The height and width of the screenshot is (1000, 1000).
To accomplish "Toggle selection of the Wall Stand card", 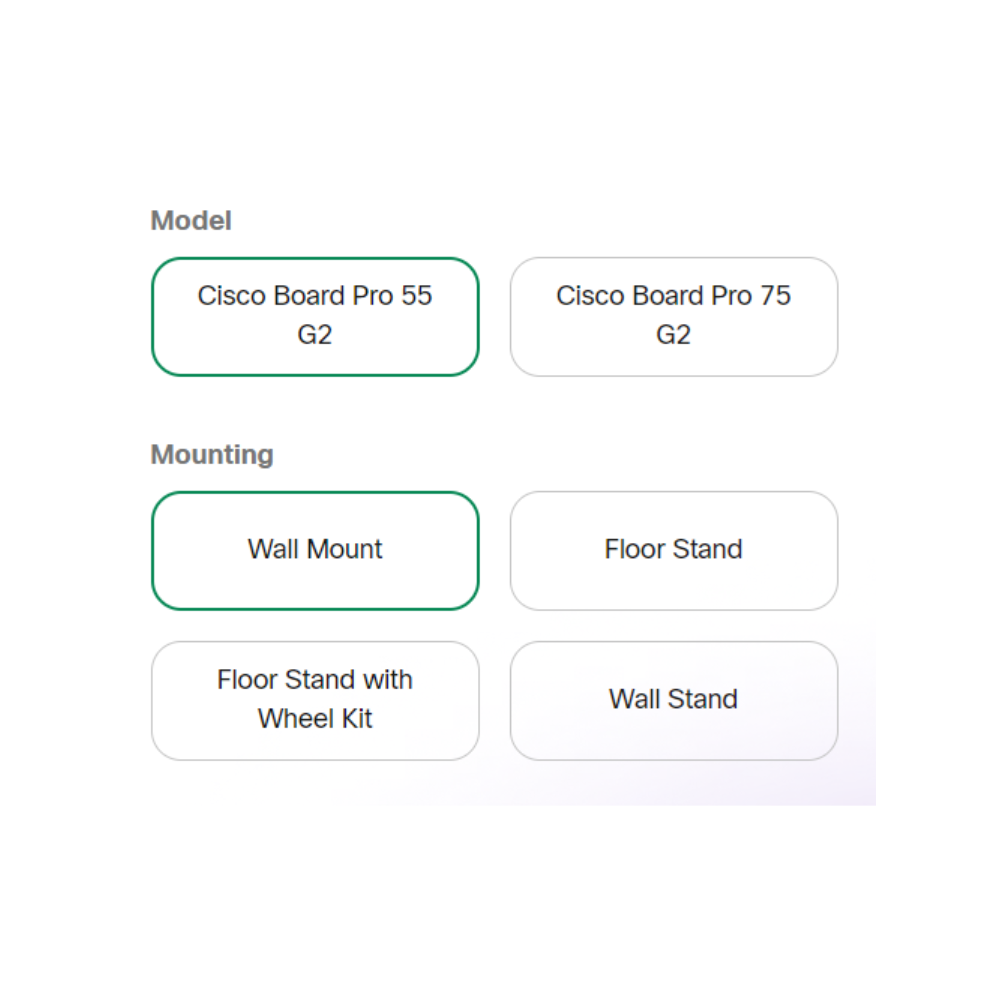I will point(673,699).
